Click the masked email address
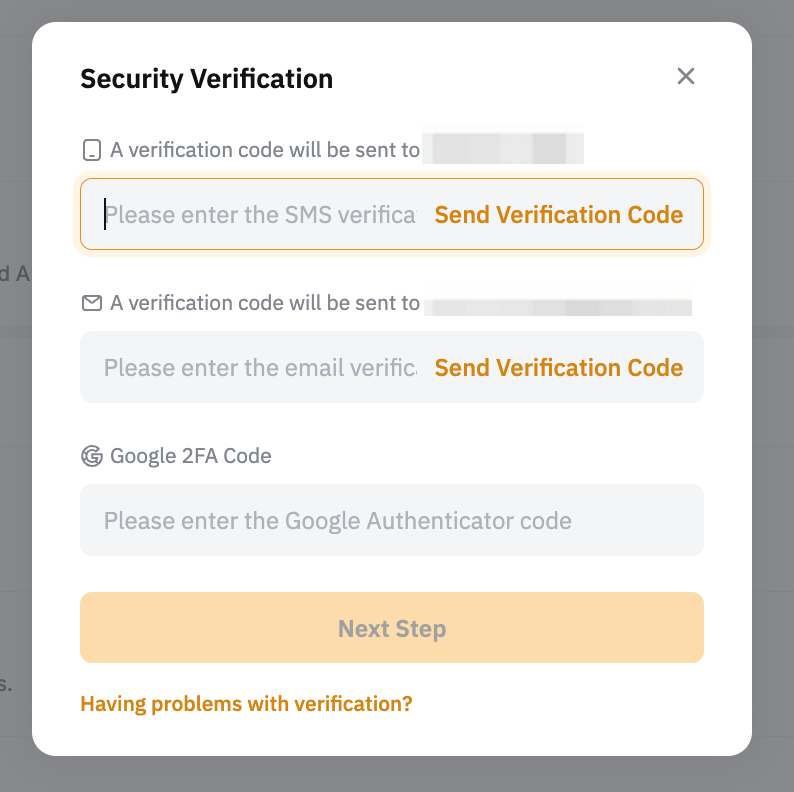 557,303
